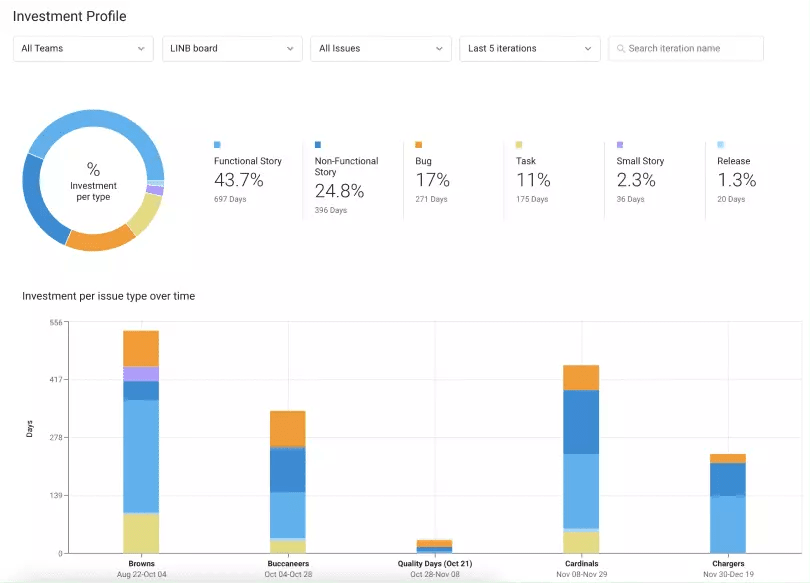Change the Last 5 iterations range
The height and width of the screenshot is (585, 811).
[x=530, y=49]
